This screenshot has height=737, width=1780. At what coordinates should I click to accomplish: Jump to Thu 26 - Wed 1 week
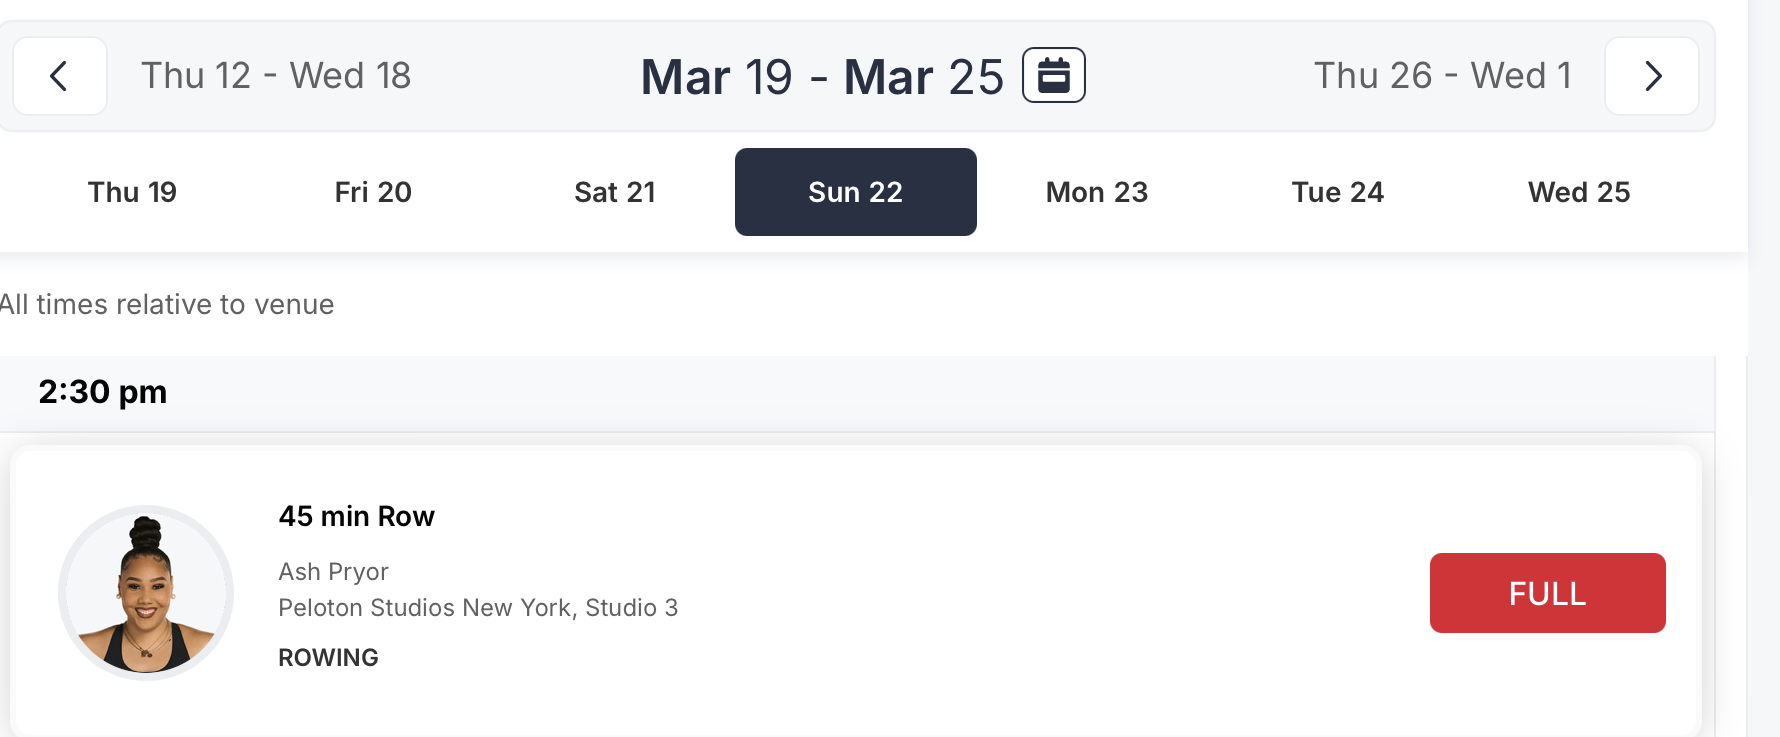point(1442,76)
